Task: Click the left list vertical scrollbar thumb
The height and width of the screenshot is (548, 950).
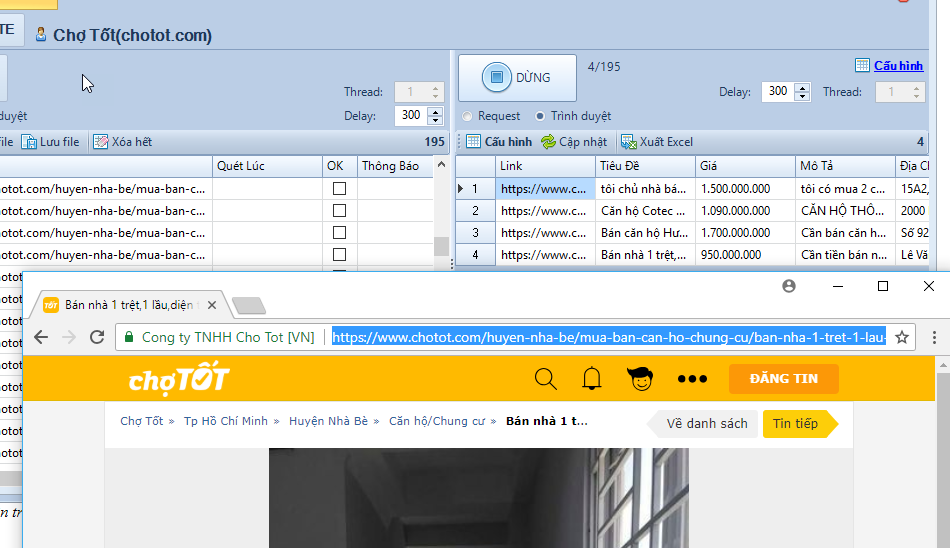Action: 441,246
